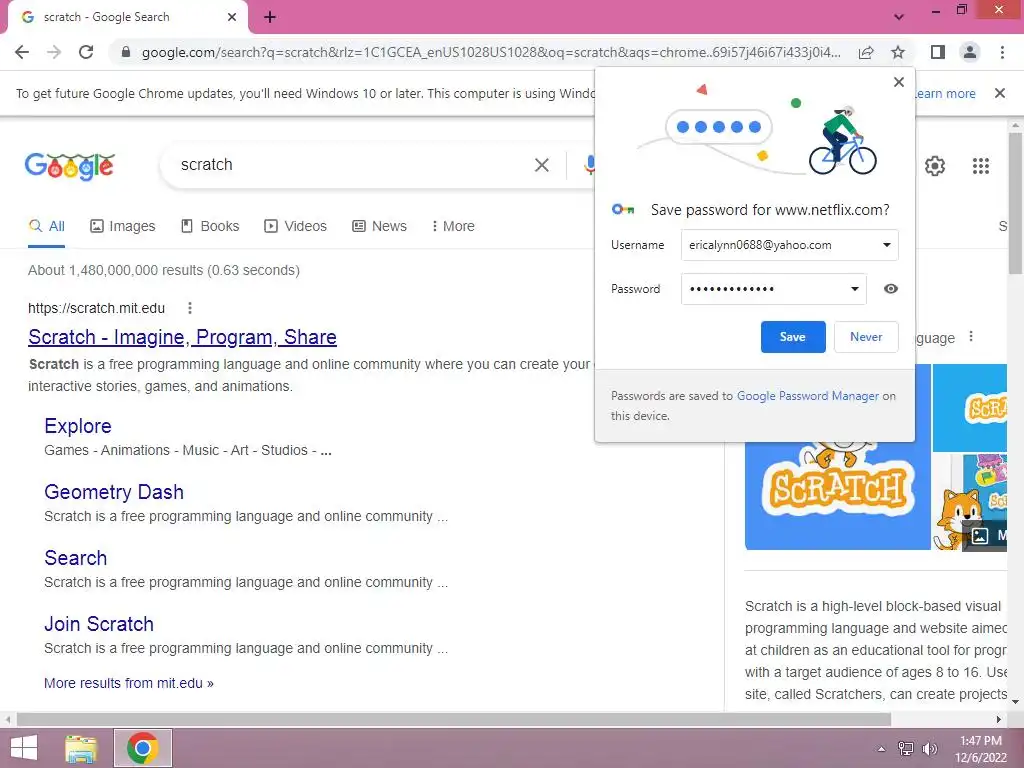Screen dimensions: 1024x768
Task: Close the scratch - Google Search tab
Action: [232, 17]
